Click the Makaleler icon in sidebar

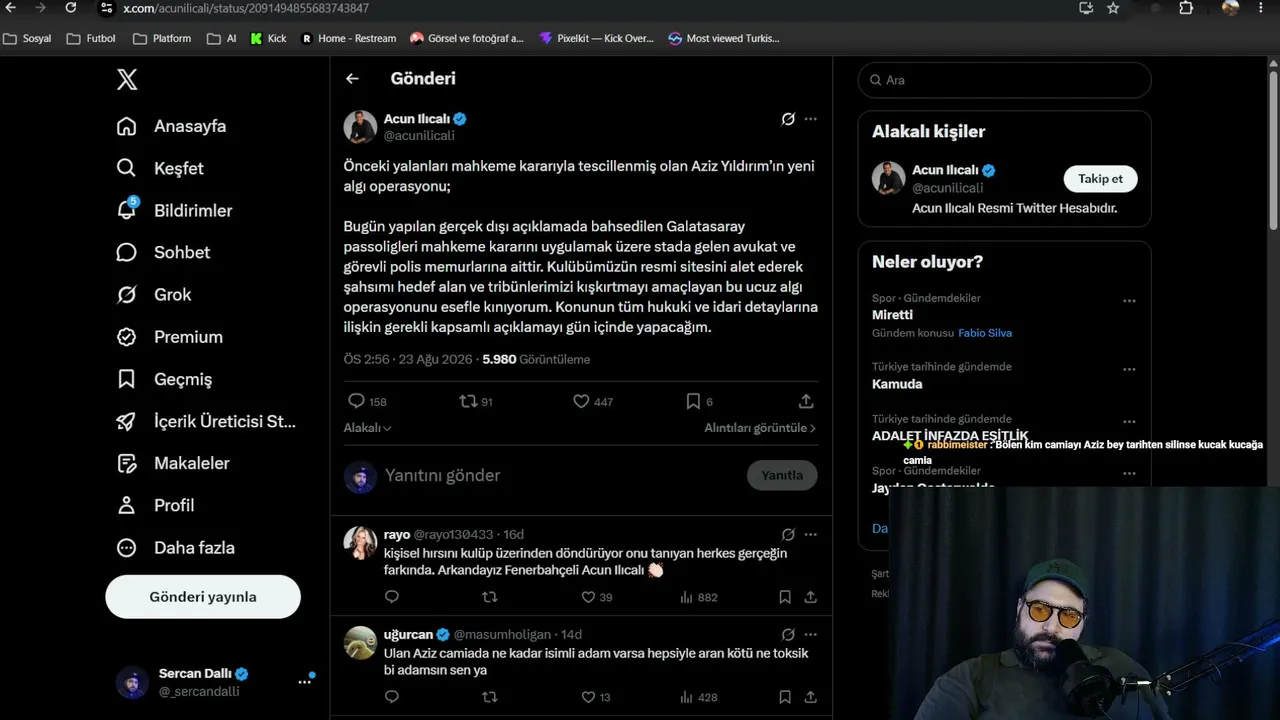(127, 463)
